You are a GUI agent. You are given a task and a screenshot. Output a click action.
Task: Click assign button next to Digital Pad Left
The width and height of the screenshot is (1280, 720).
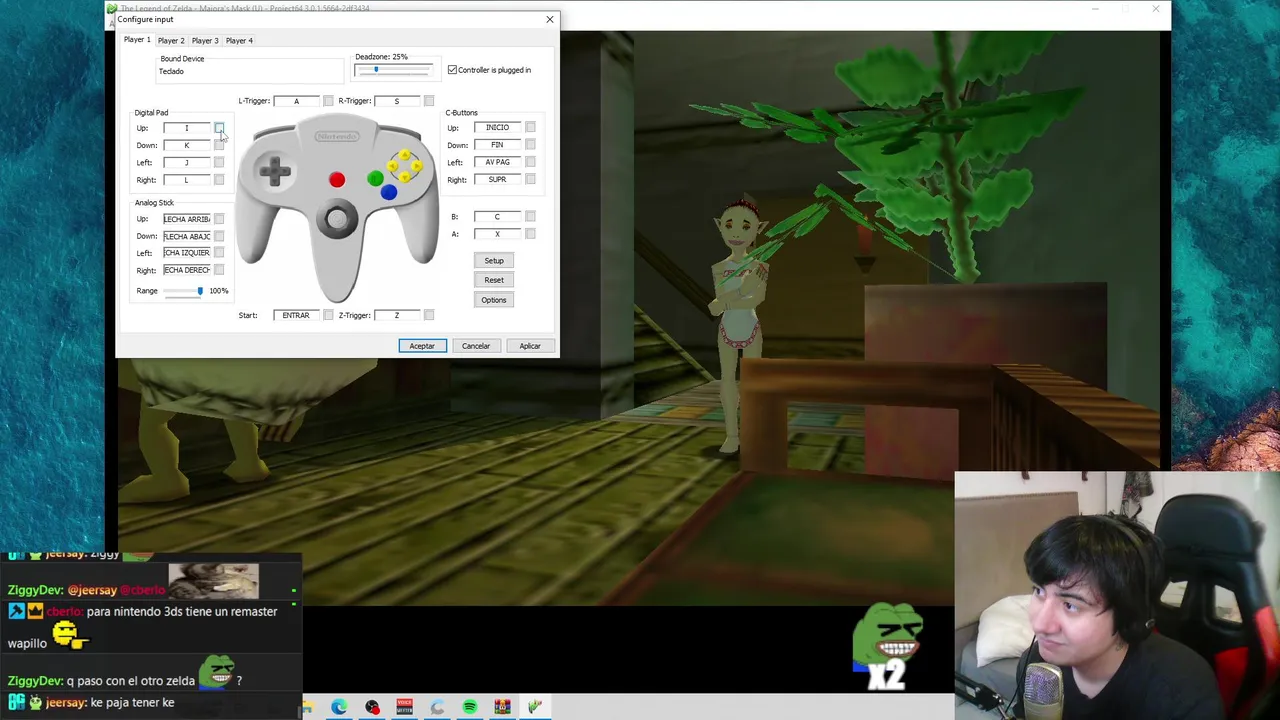coord(219,162)
